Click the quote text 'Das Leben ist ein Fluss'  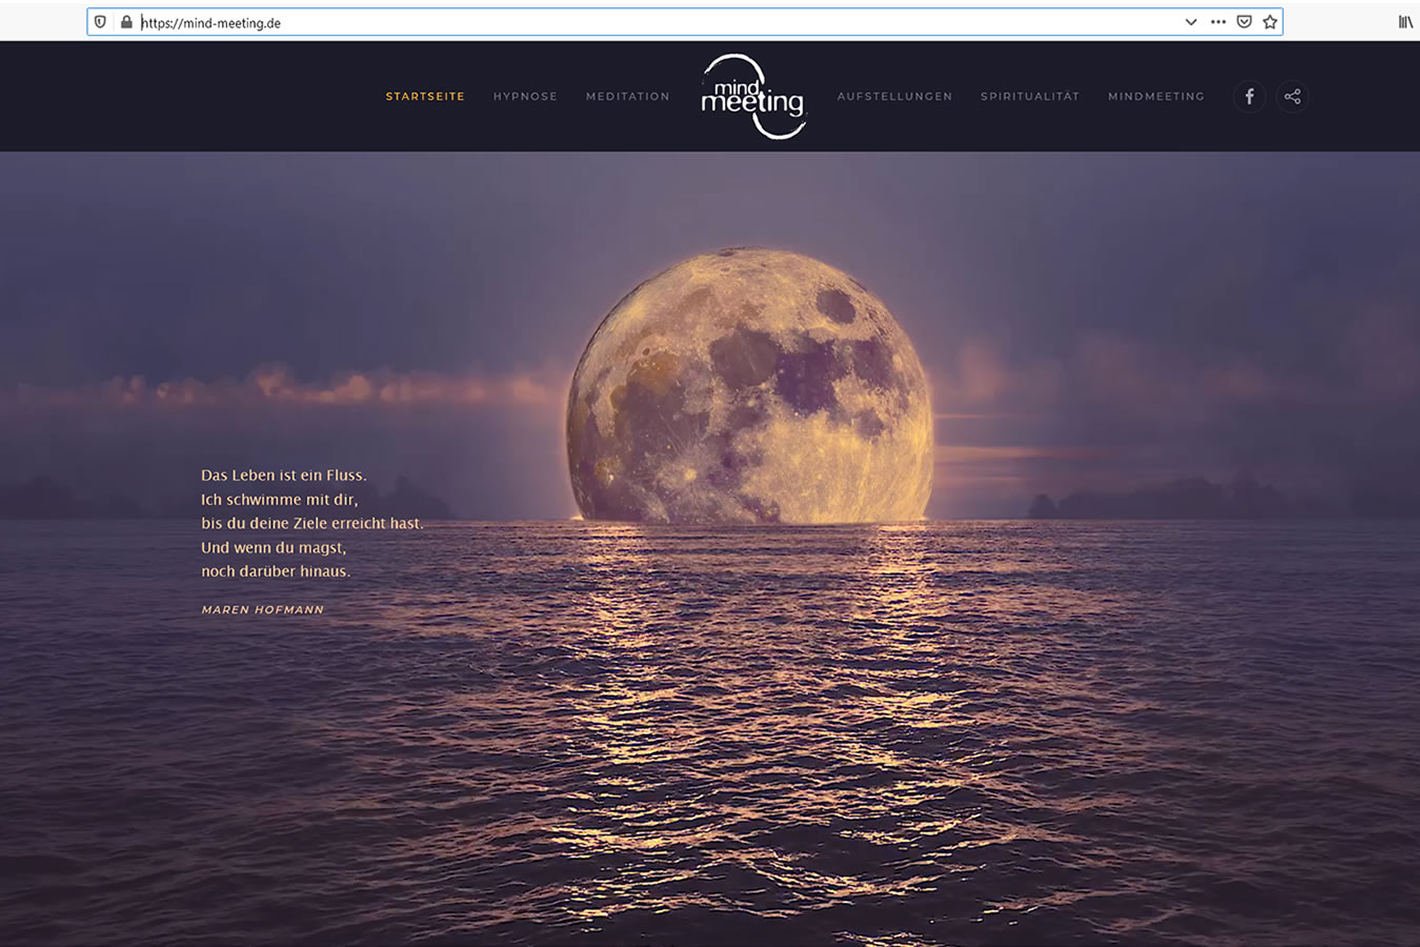284,475
